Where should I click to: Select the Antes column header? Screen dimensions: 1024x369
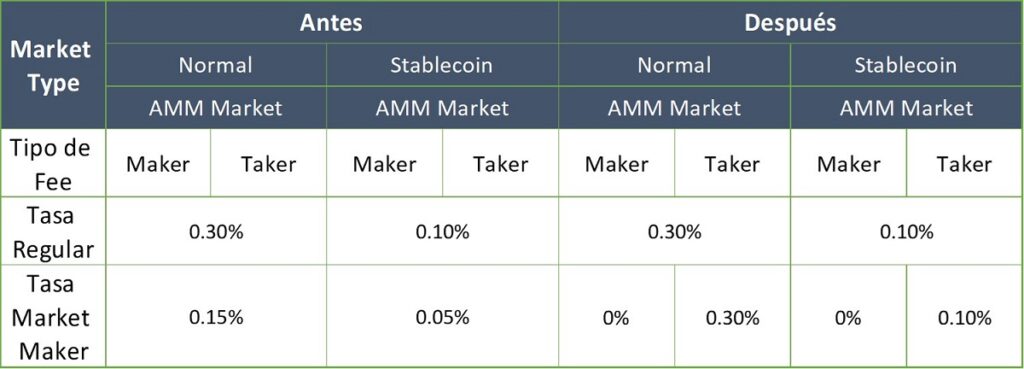click(x=332, y=22)
